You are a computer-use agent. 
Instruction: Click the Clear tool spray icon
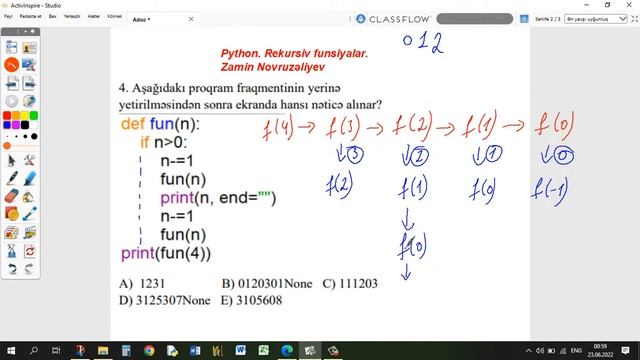coord(11,251)
